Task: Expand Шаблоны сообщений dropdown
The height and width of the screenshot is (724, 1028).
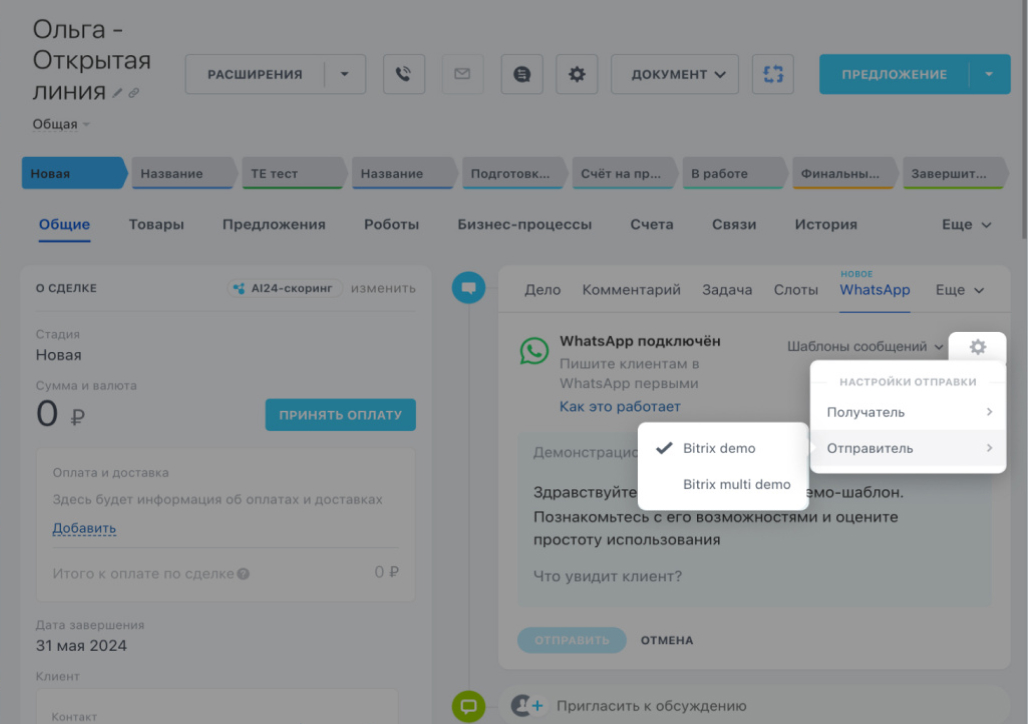Action: [865, 347]
